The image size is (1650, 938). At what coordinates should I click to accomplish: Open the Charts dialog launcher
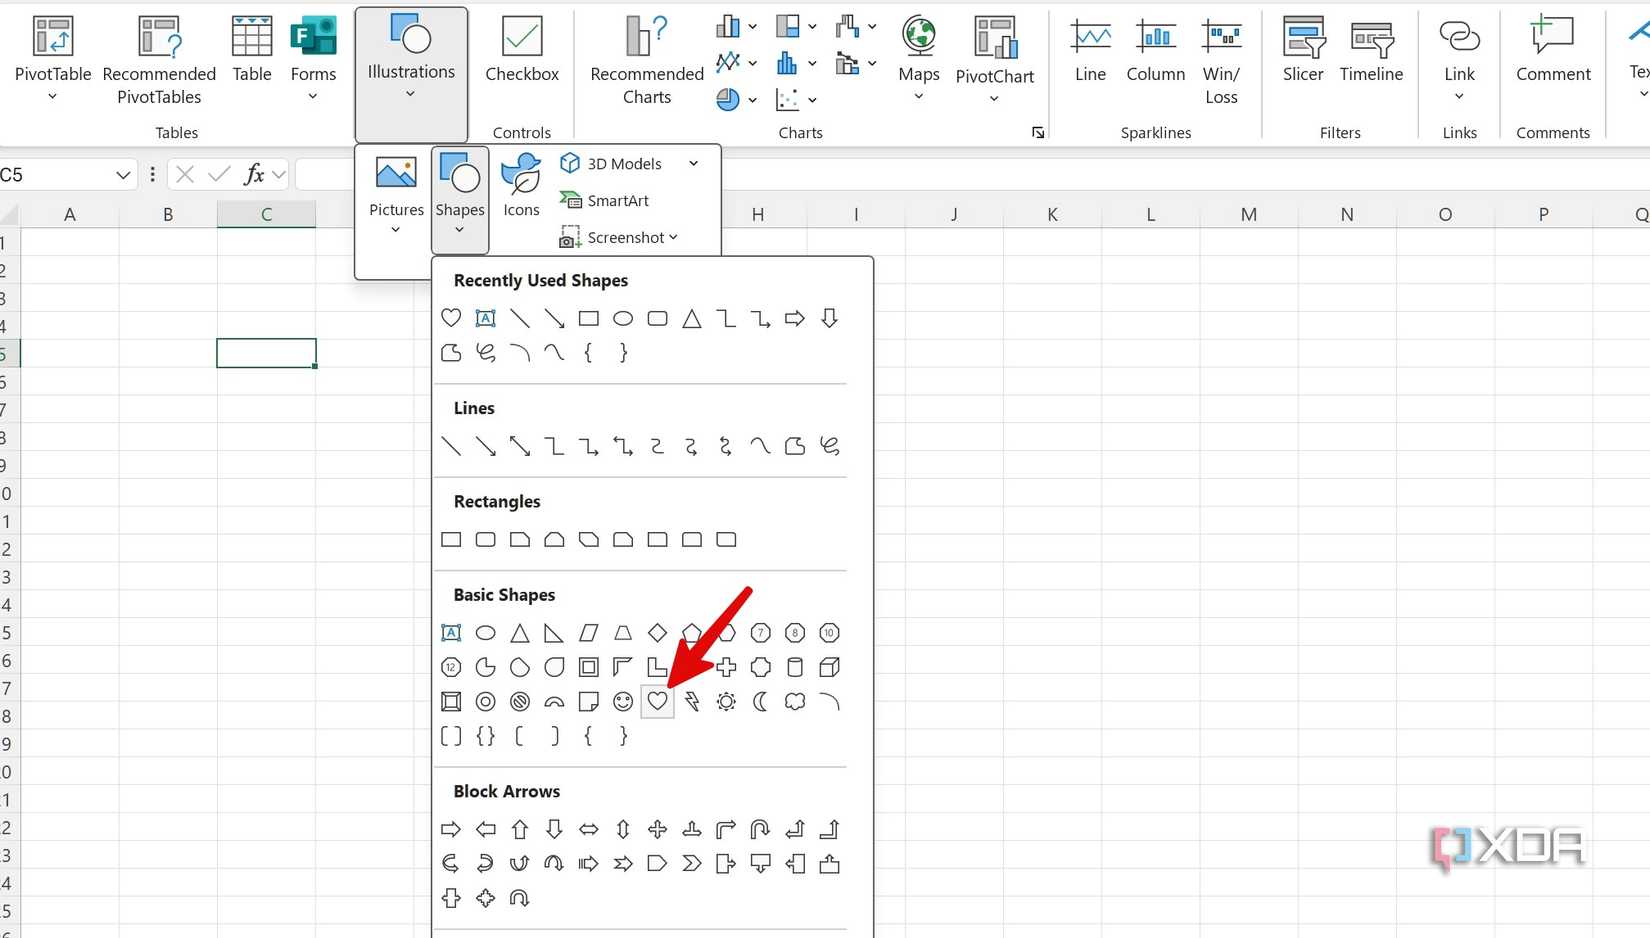tap(1038, 131)
